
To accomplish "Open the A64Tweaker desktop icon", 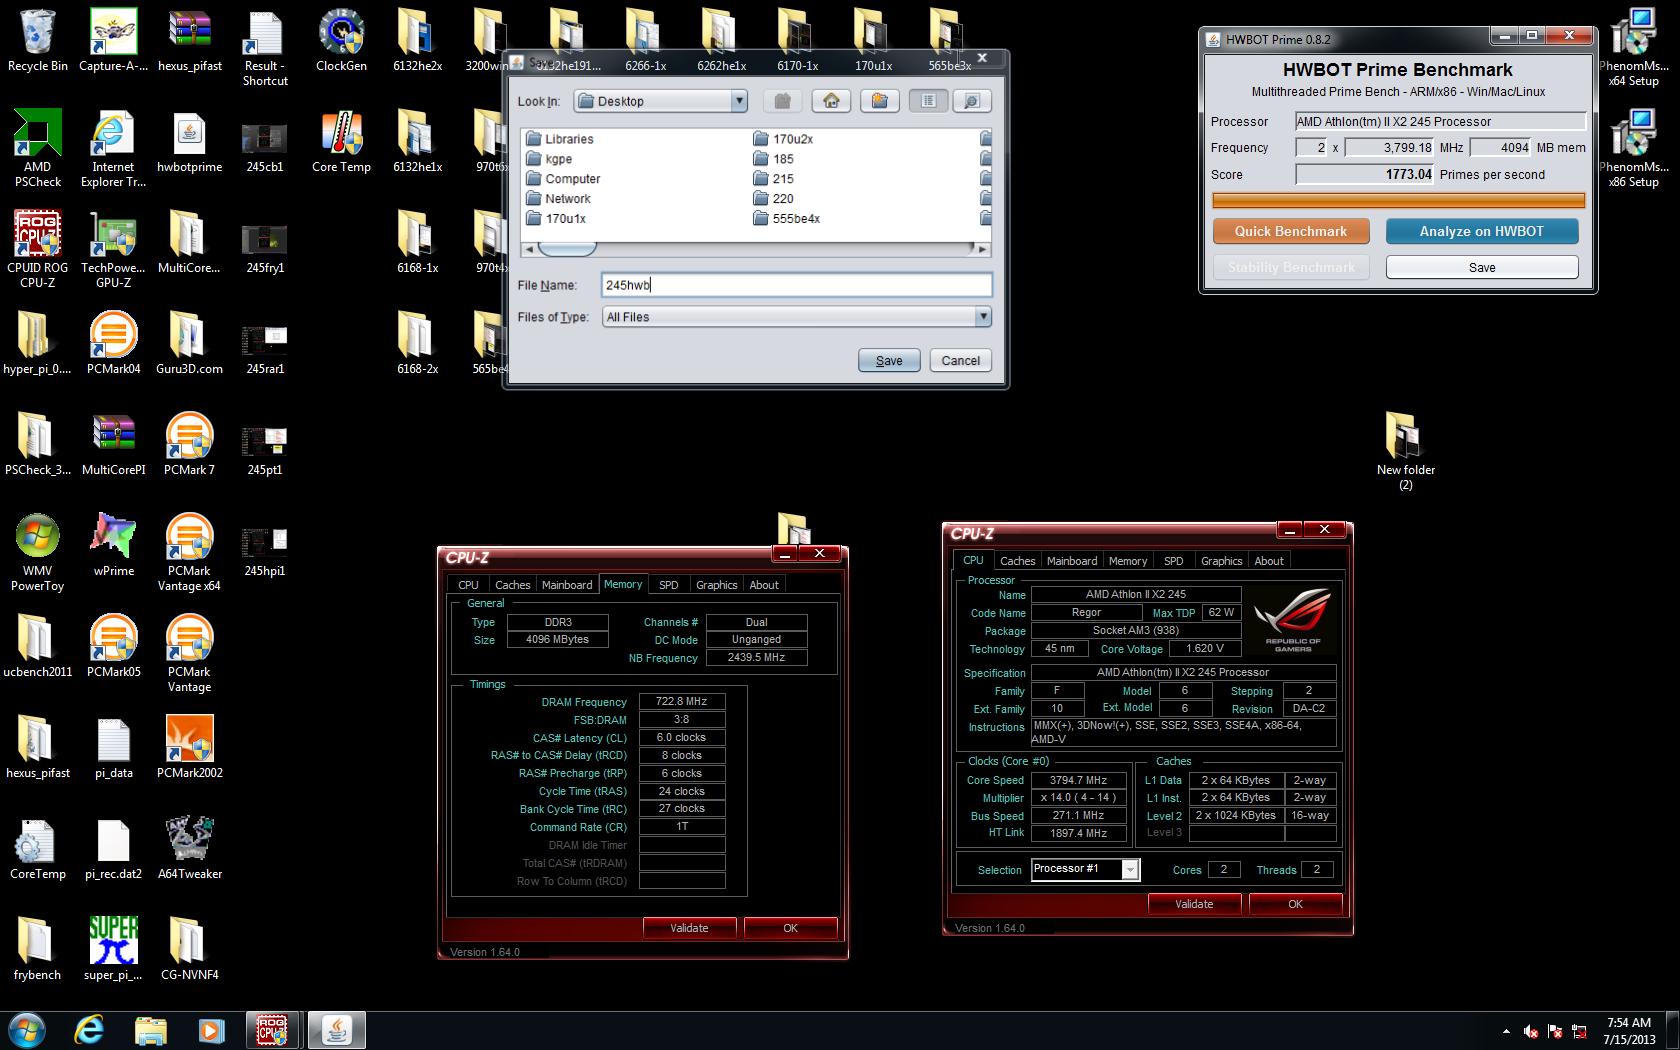I will (x=189, y=848).
